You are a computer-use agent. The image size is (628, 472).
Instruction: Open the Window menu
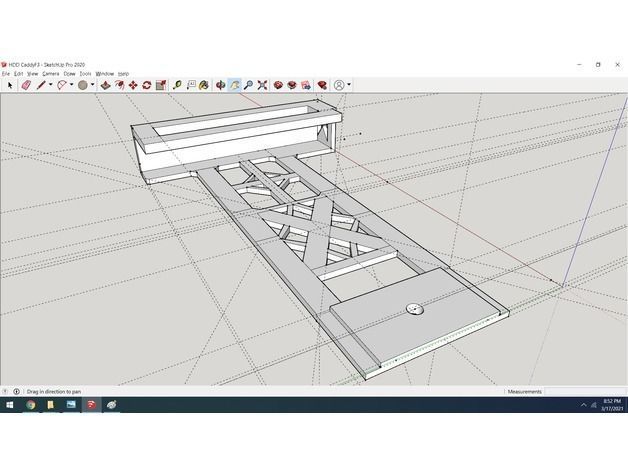(x=105, y=74)
